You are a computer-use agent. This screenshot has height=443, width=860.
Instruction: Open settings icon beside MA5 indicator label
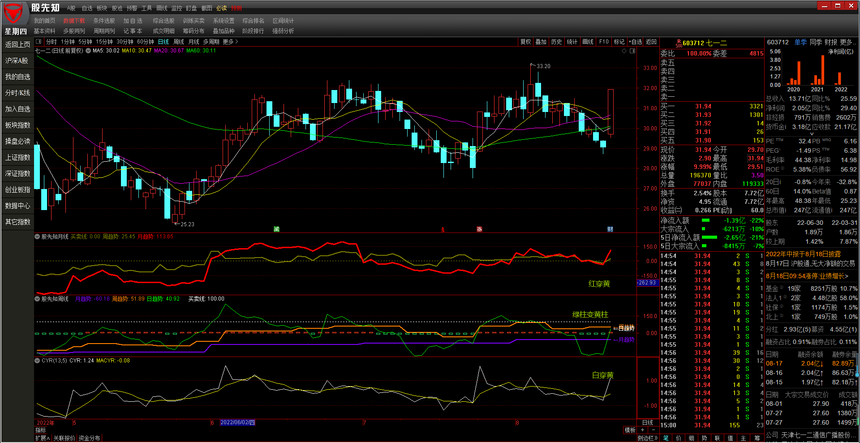pyautogui.click(x=87, y=50)
